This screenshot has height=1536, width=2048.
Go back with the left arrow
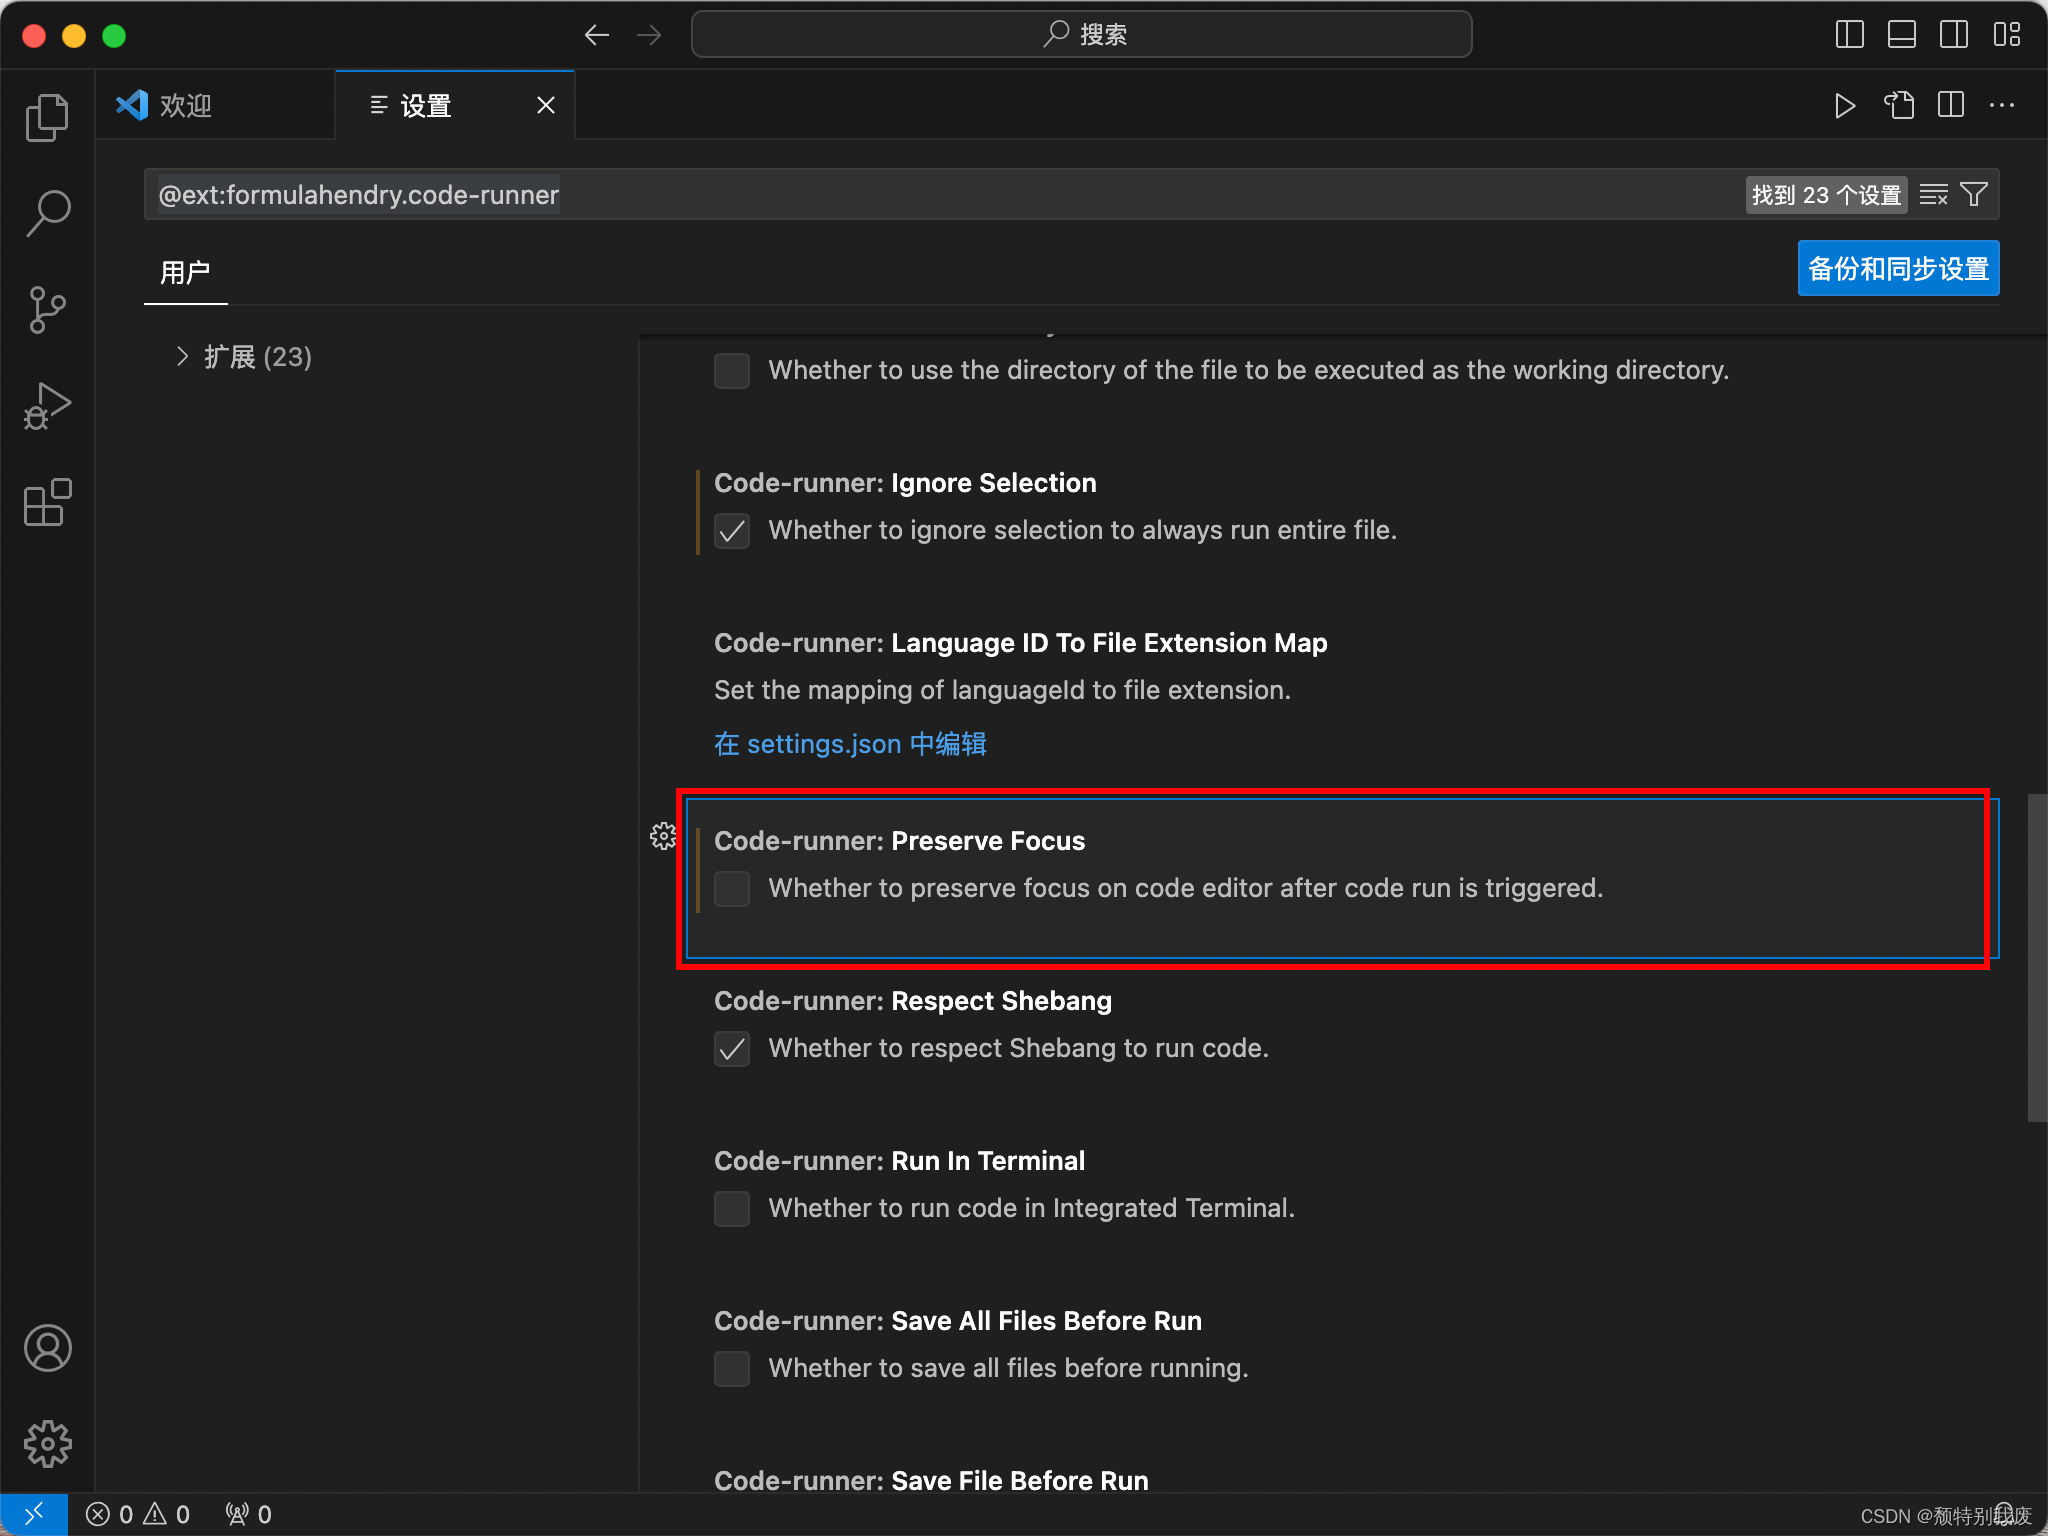[x=597, y=35]
